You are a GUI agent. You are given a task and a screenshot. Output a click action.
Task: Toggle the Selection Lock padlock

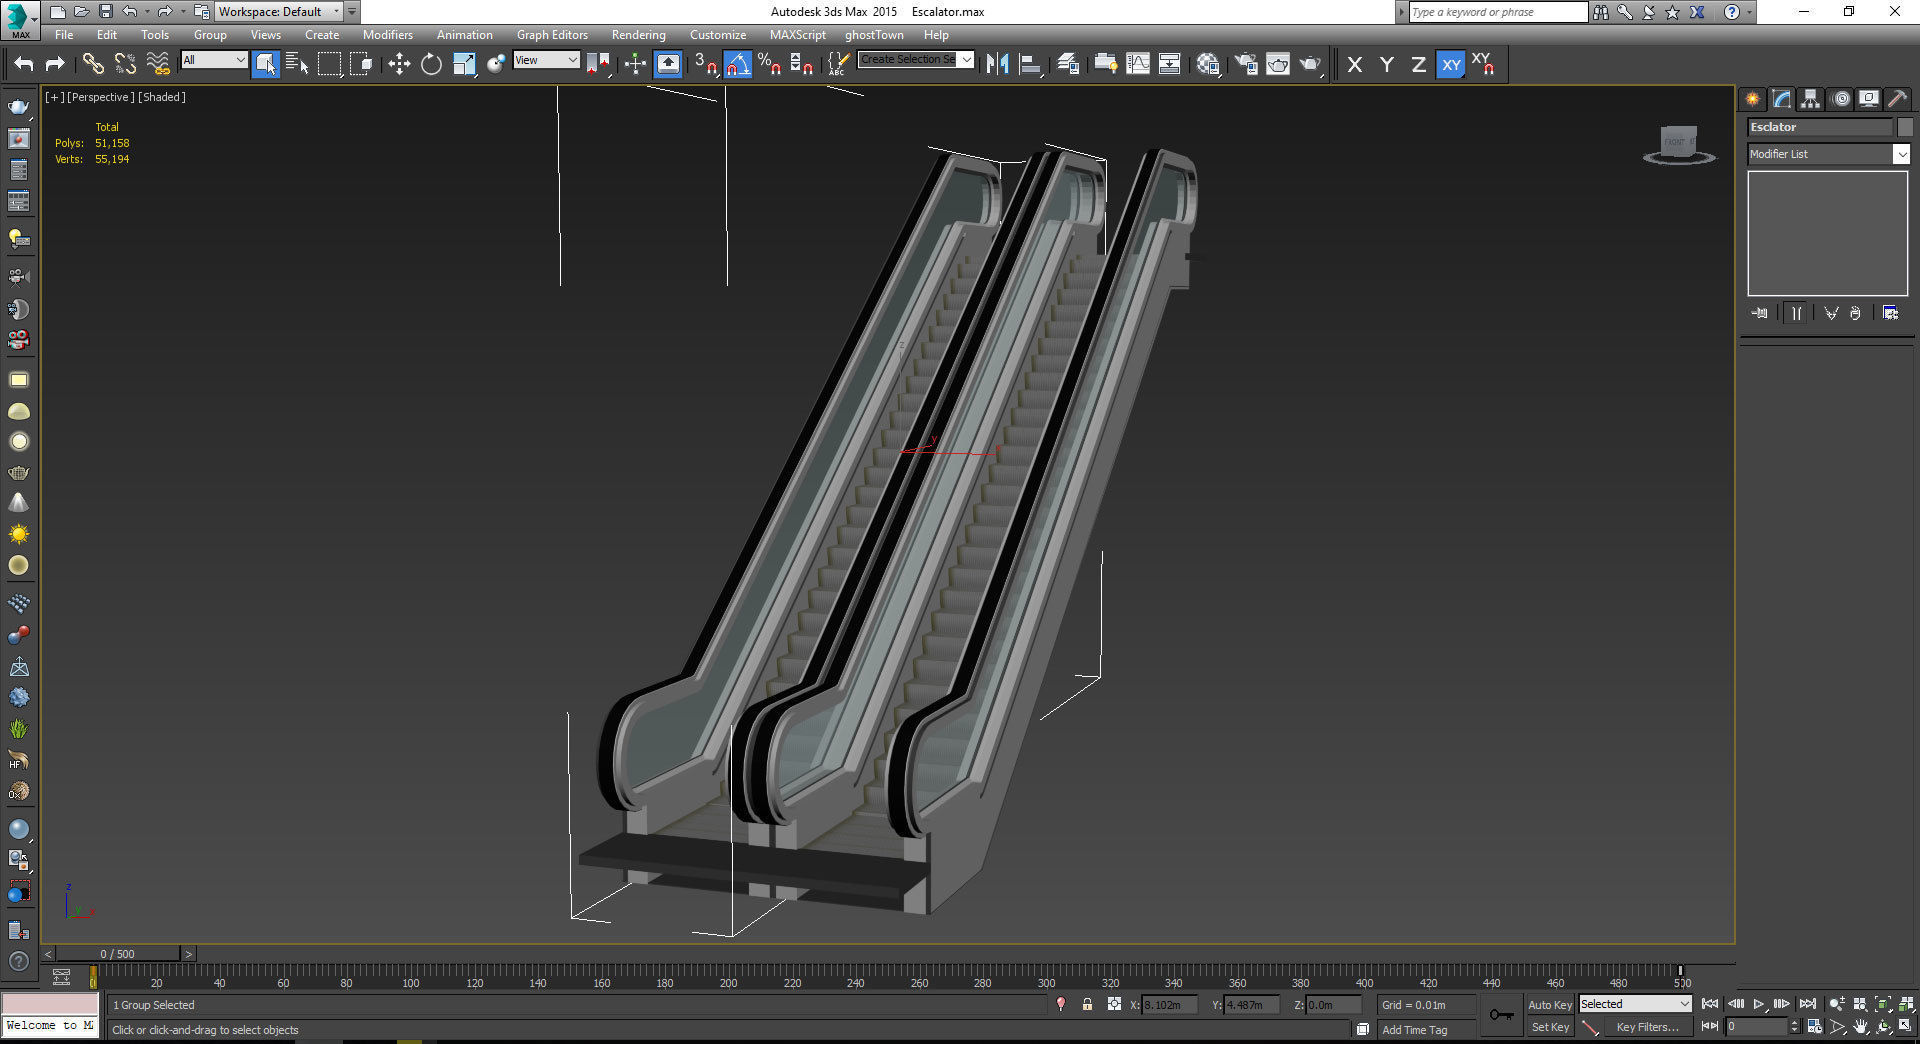click(x=1087, y=1004)
